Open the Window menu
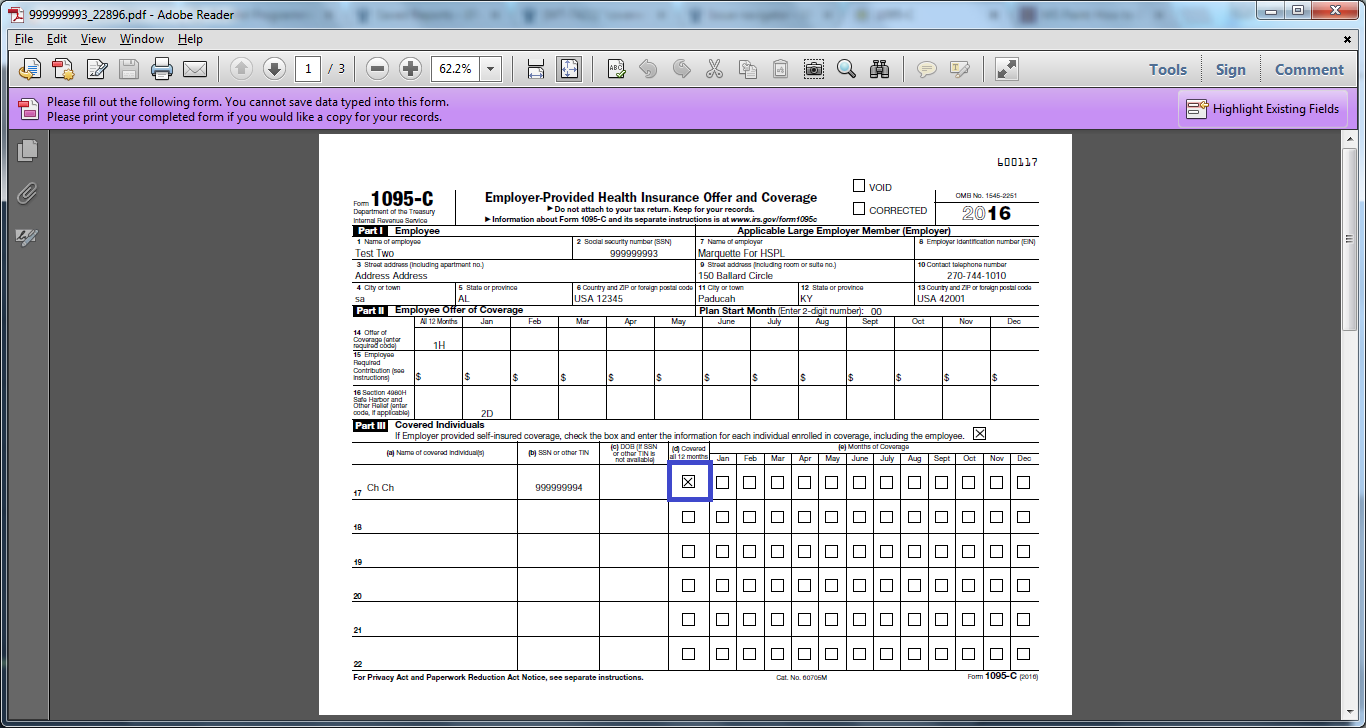 pyautogui.click(x=142, y=39)
